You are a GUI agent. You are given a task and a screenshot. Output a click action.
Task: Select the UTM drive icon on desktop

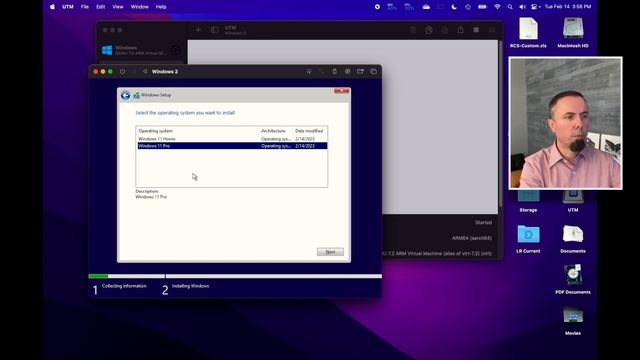573,202
